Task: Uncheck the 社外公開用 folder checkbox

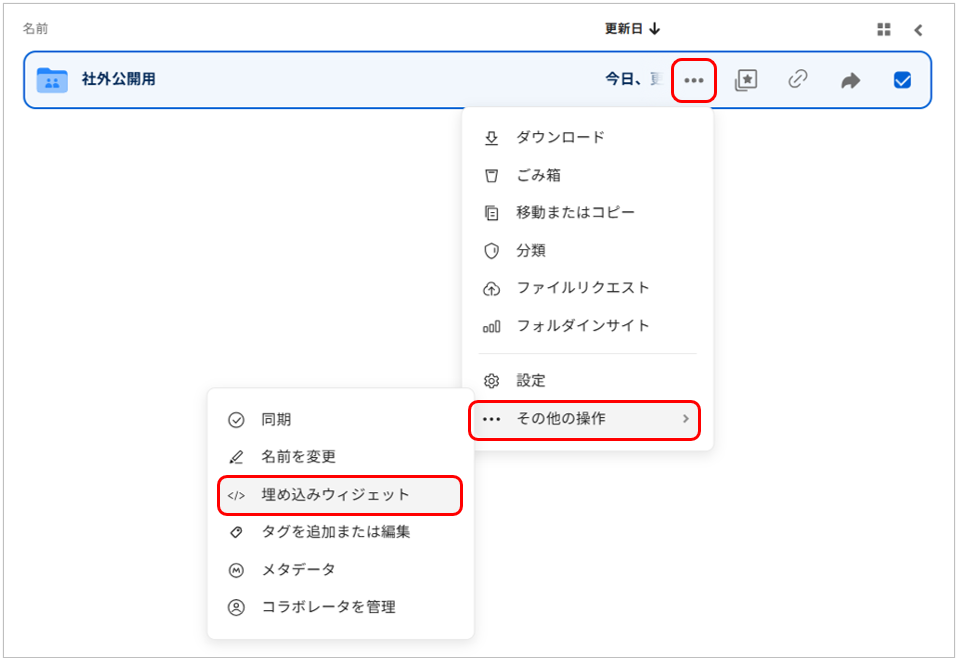Action: [x=902, y=80]
